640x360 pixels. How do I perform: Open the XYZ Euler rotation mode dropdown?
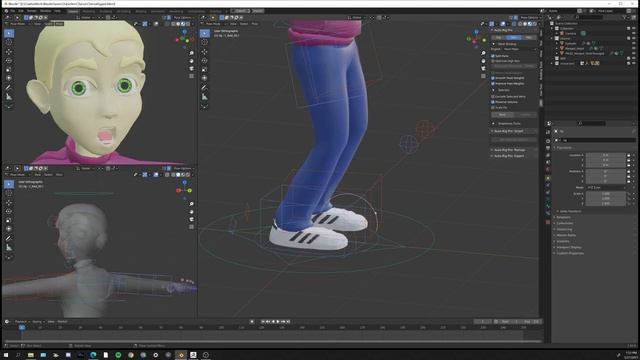coord(606,187)
